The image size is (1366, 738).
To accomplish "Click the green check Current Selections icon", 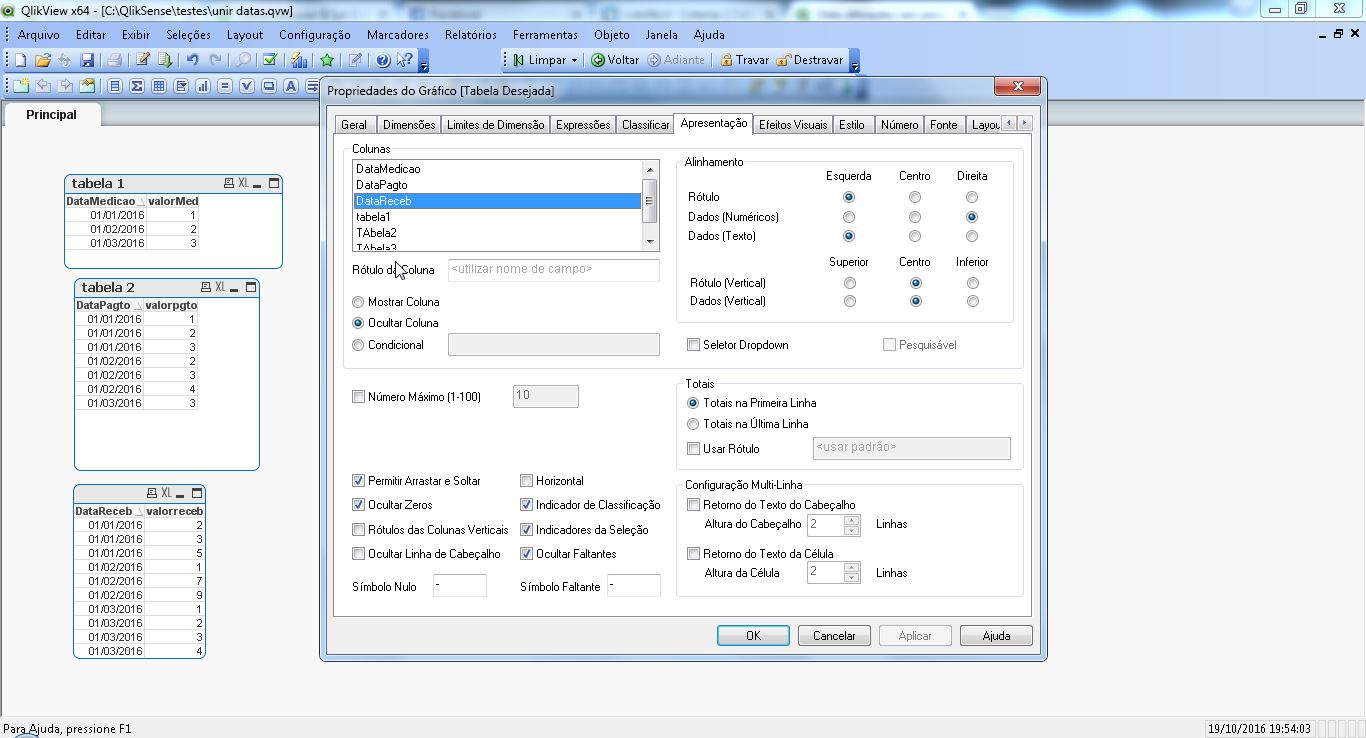I will (270, 60).
